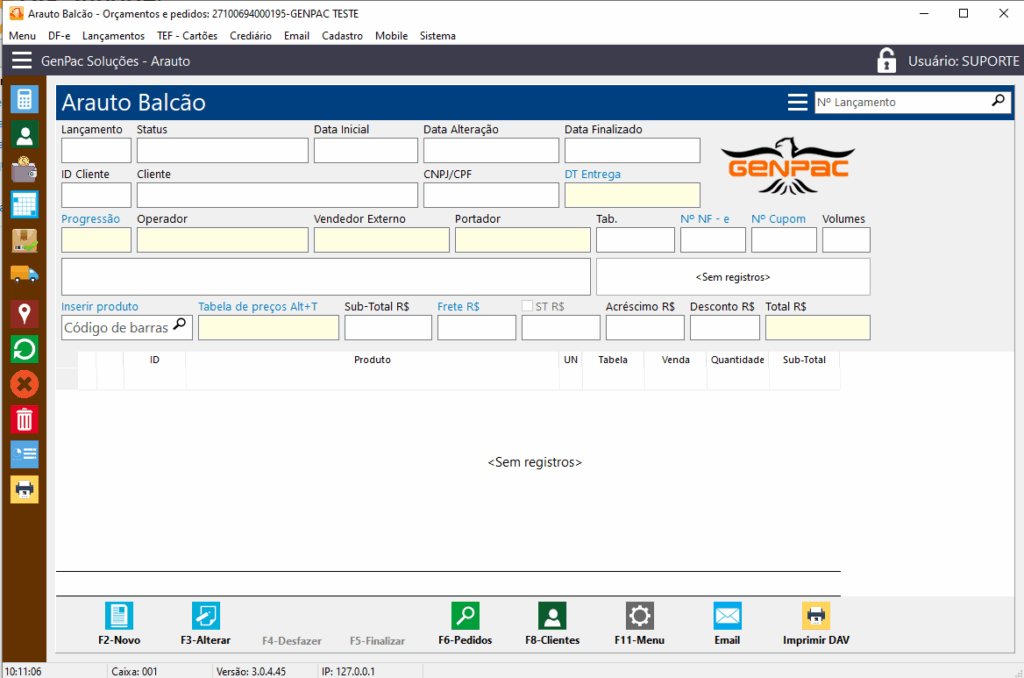Expand the hamburger menu next to GenPac Soluções
The width and height of the screenshot is (1024, 678).
click(22, 61)
